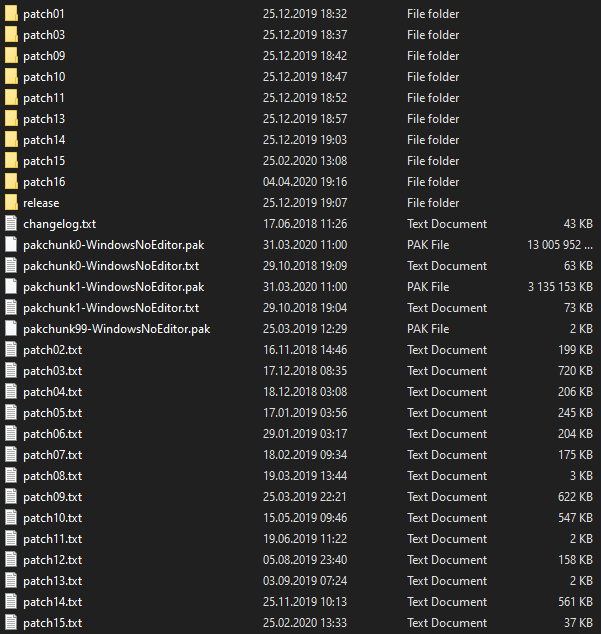Select the patch13 folder icon
This screenshot has height=634, width=601.
coord(11,119)
